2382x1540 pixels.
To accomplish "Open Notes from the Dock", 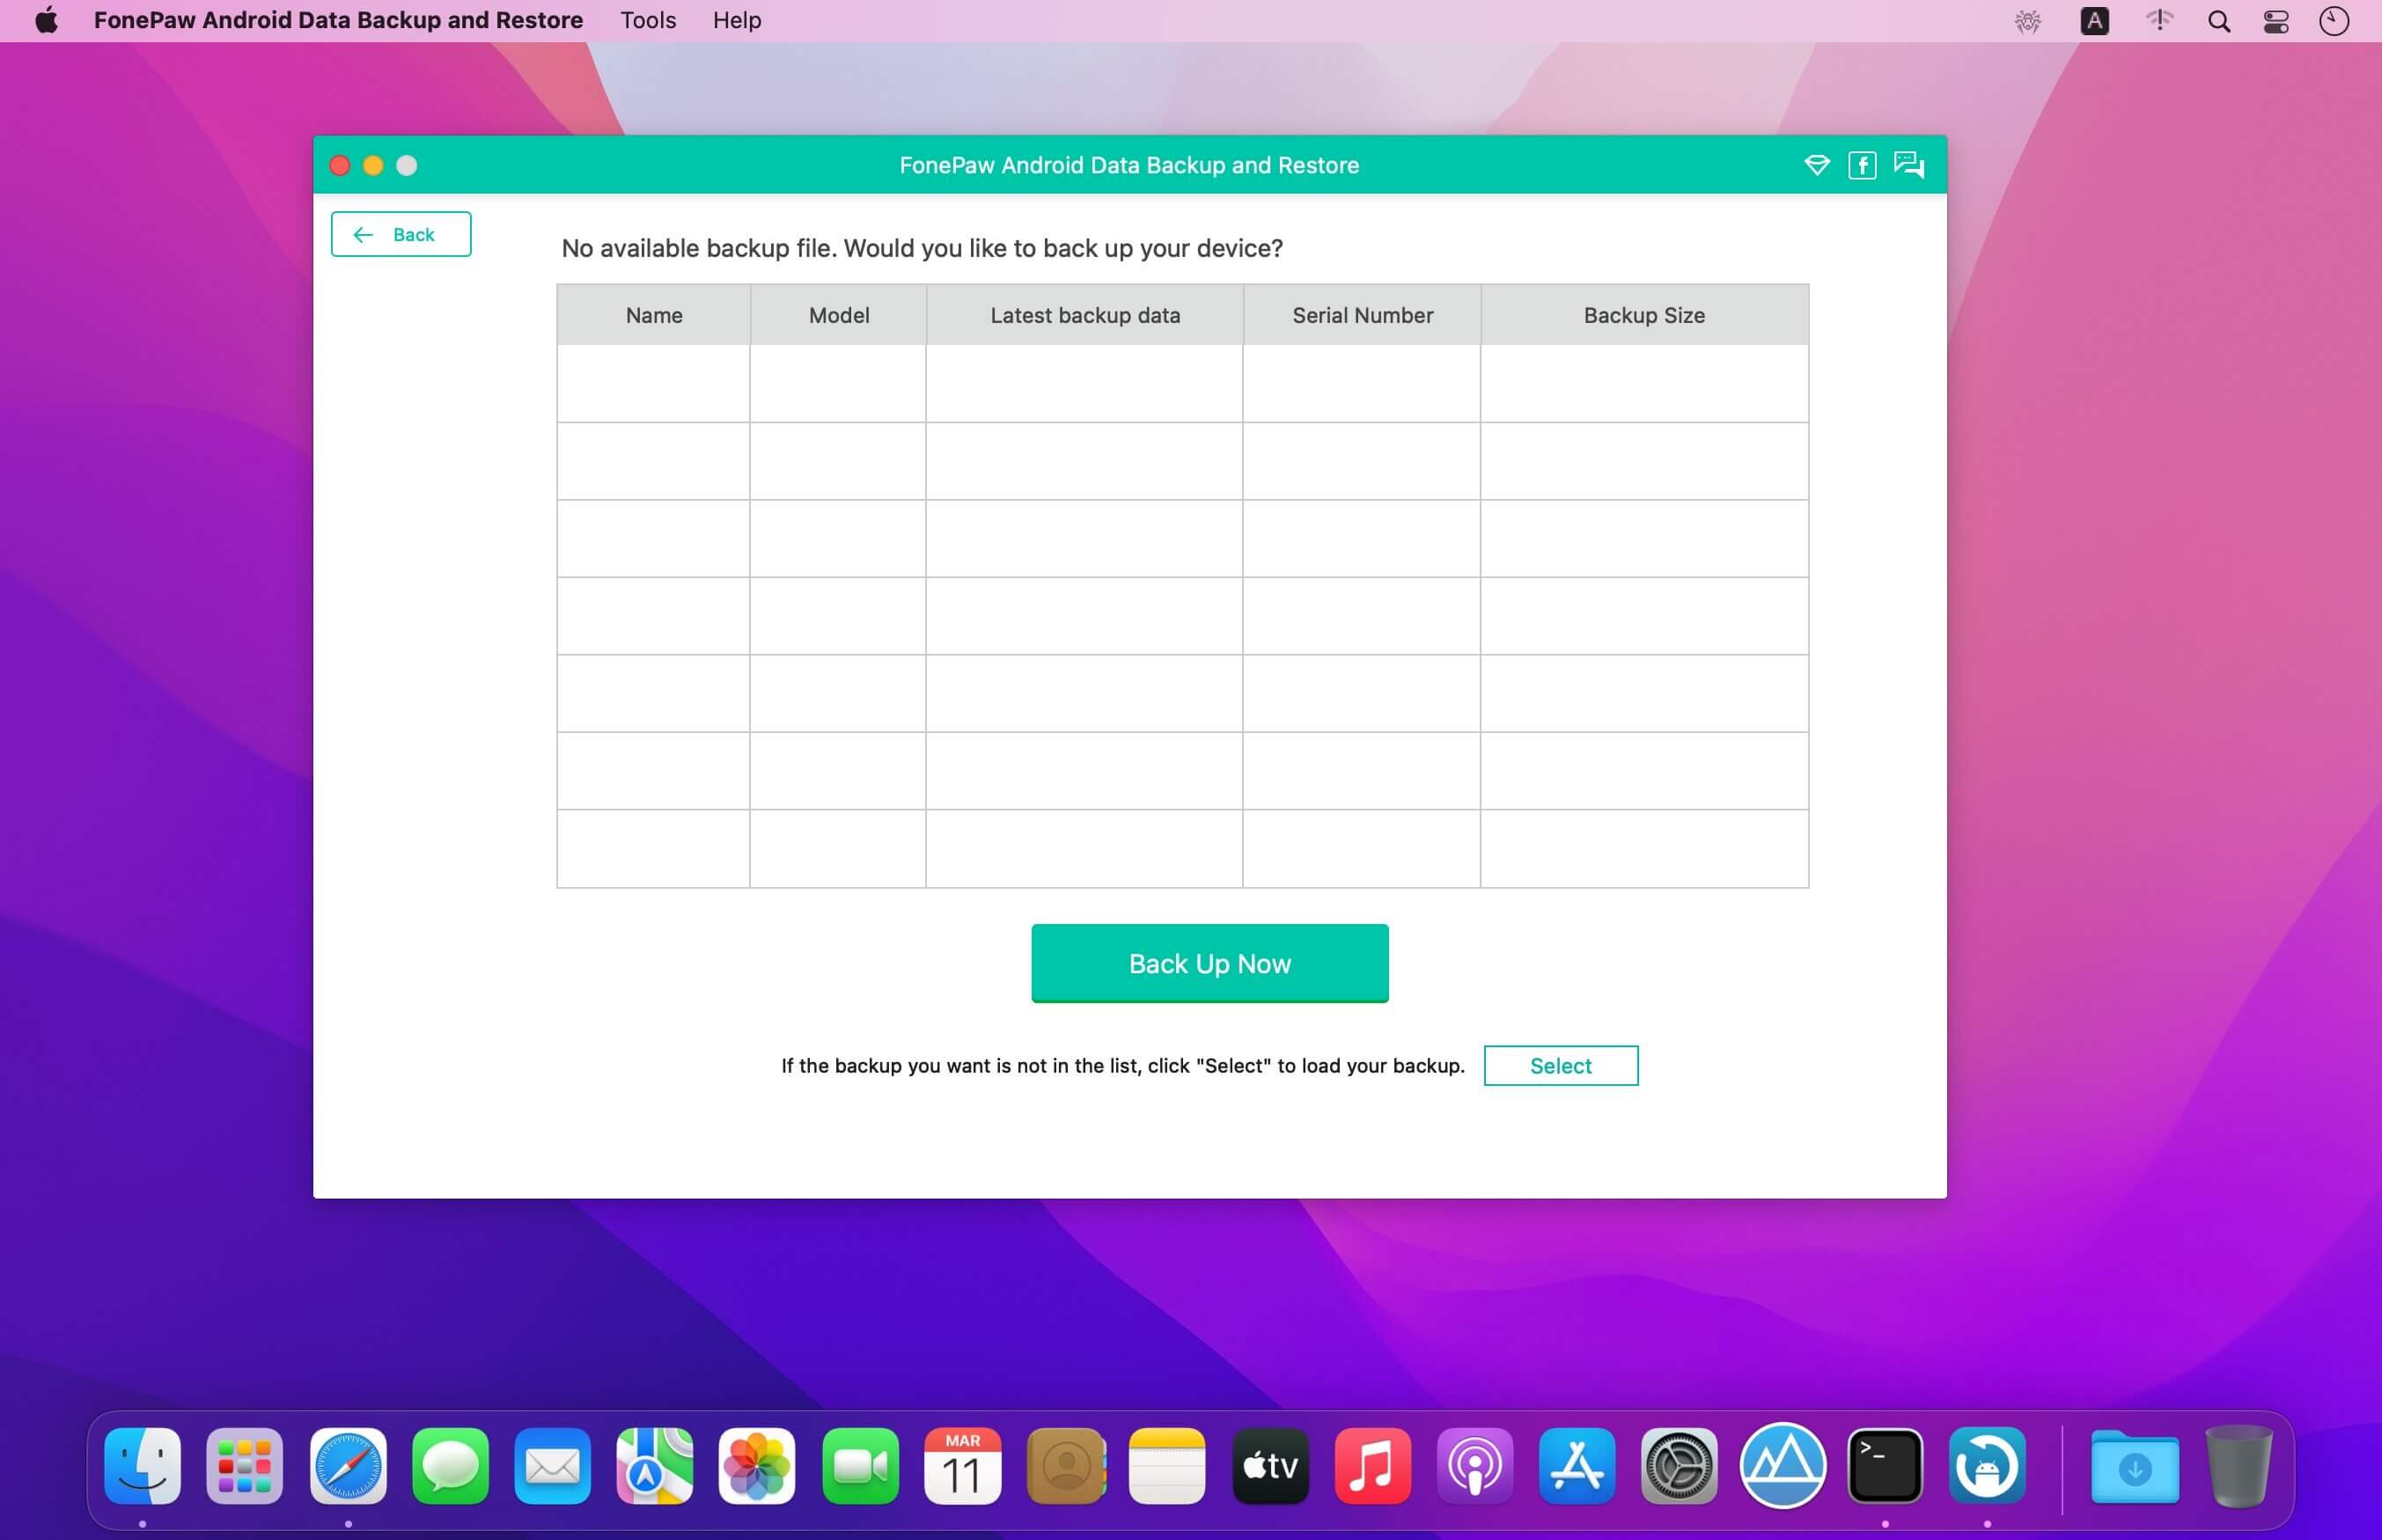I will click(x=1167, y=1466).
